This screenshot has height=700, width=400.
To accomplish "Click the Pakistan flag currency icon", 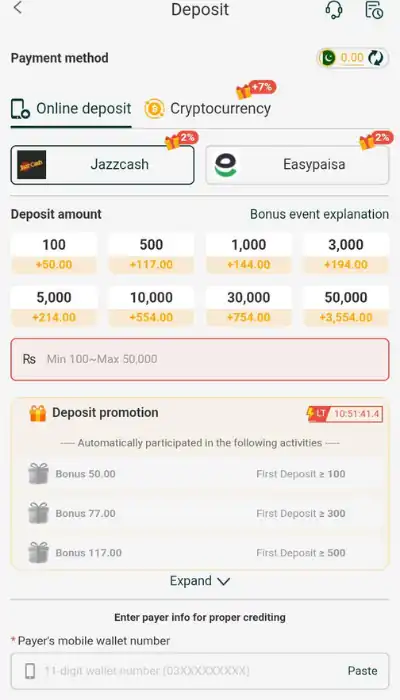I will (x=328, y=58).
